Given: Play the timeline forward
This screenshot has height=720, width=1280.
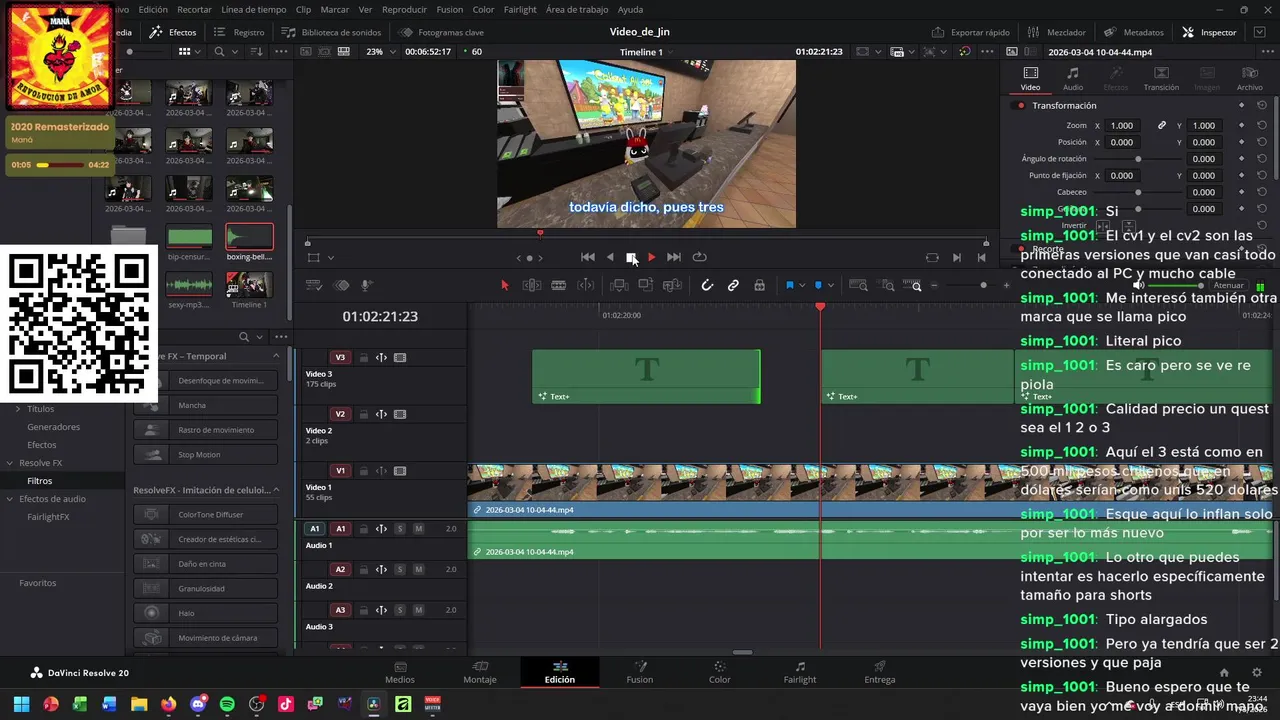Looking at the screenshot, I should point(652,257).
